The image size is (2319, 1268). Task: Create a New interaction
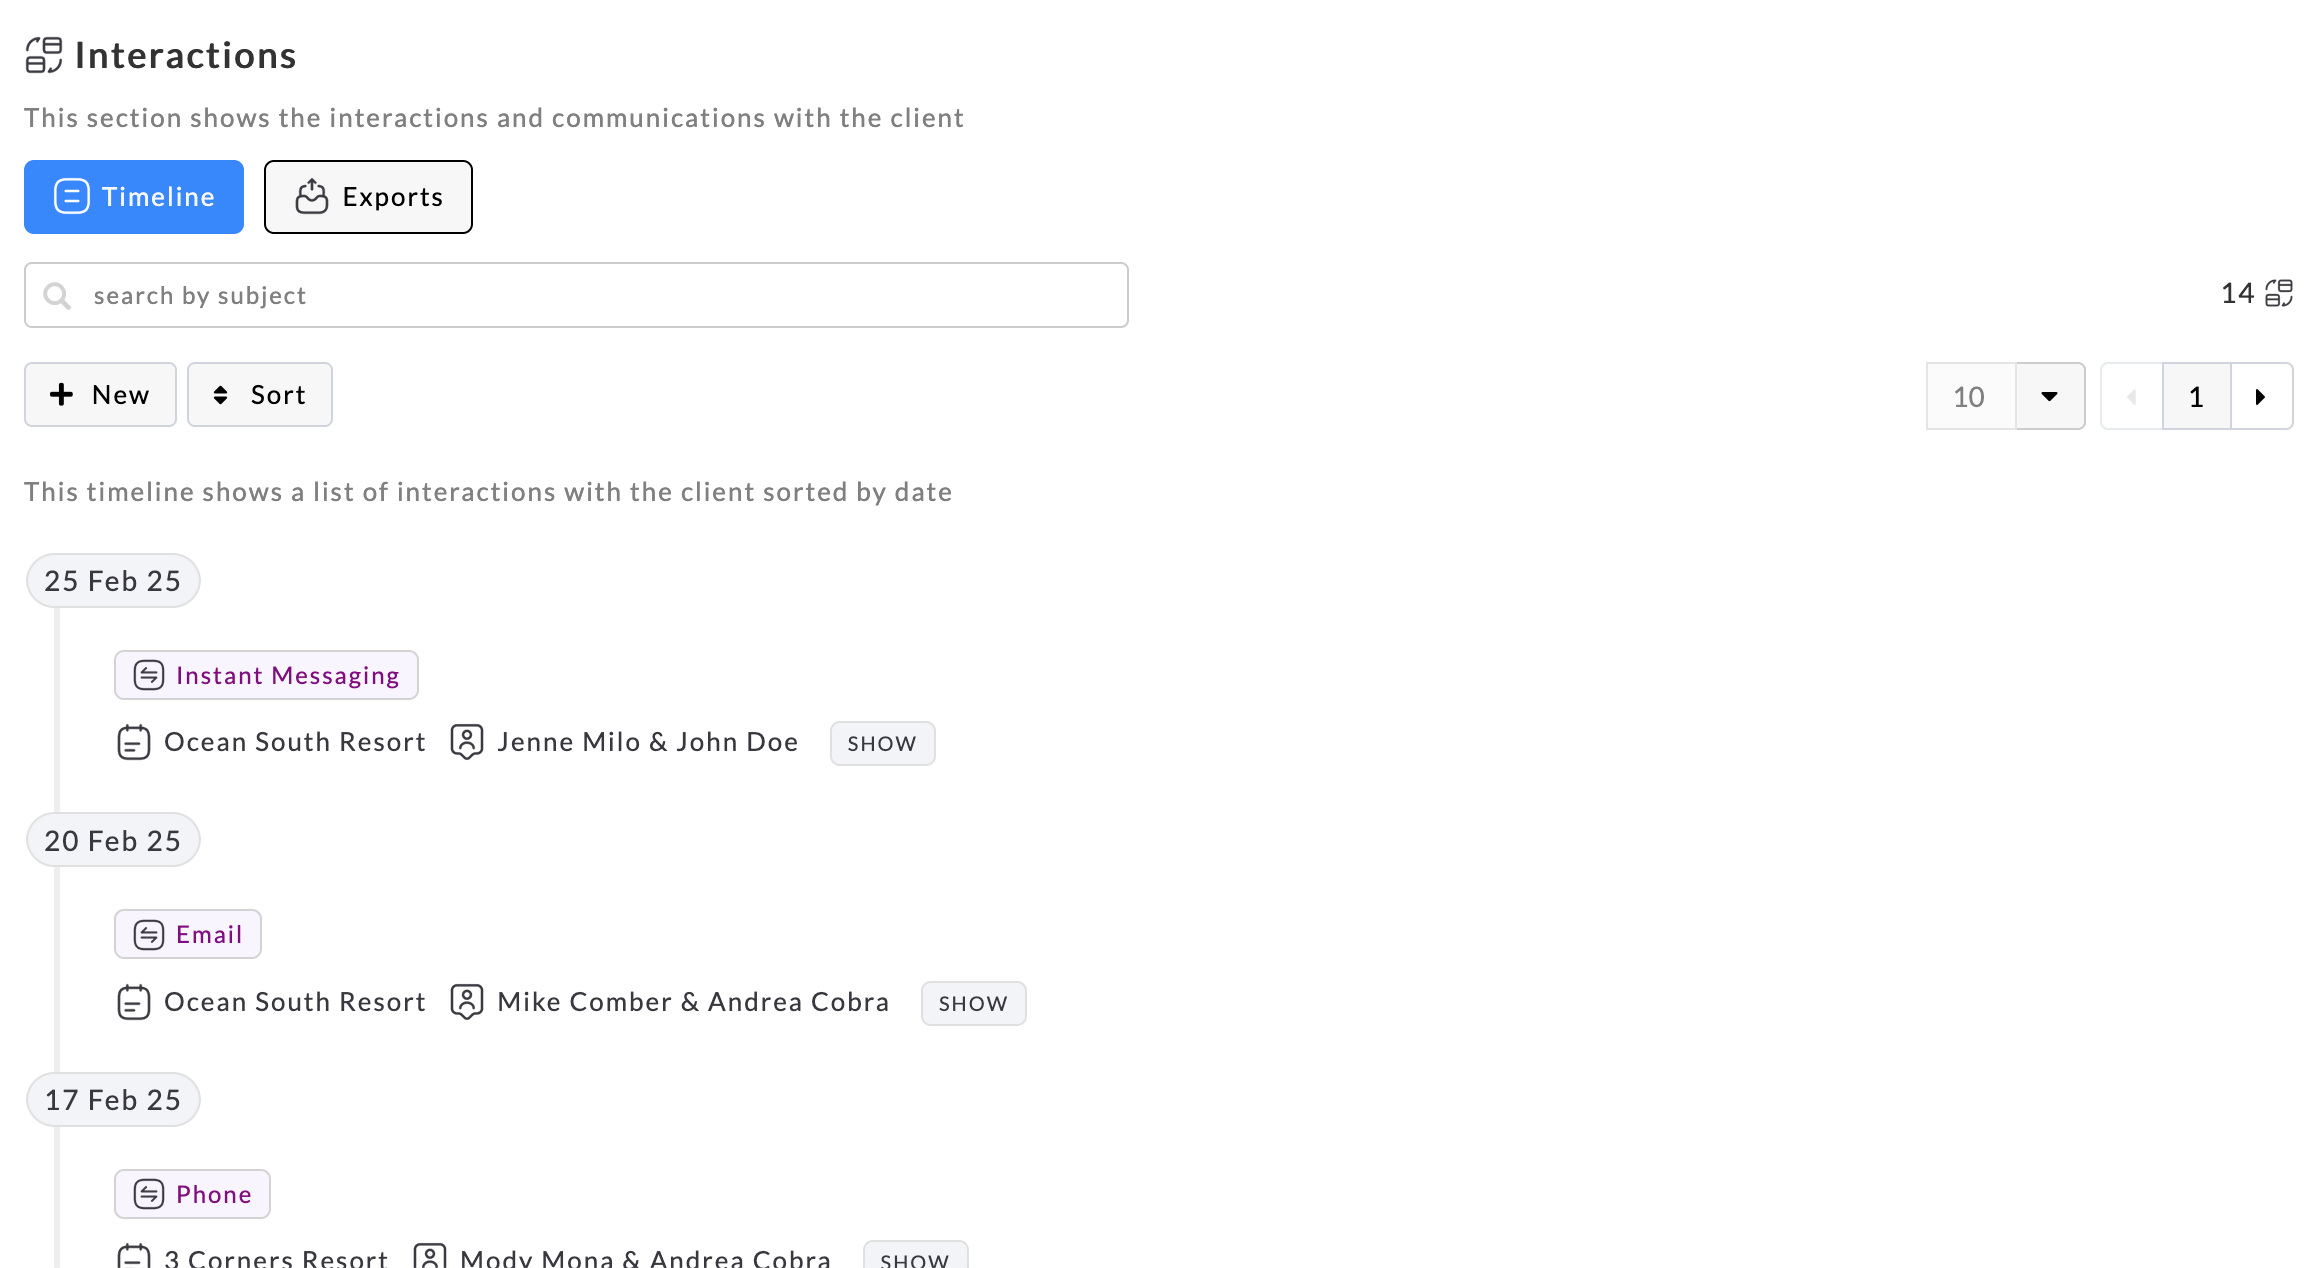click(x=100, y=395)
